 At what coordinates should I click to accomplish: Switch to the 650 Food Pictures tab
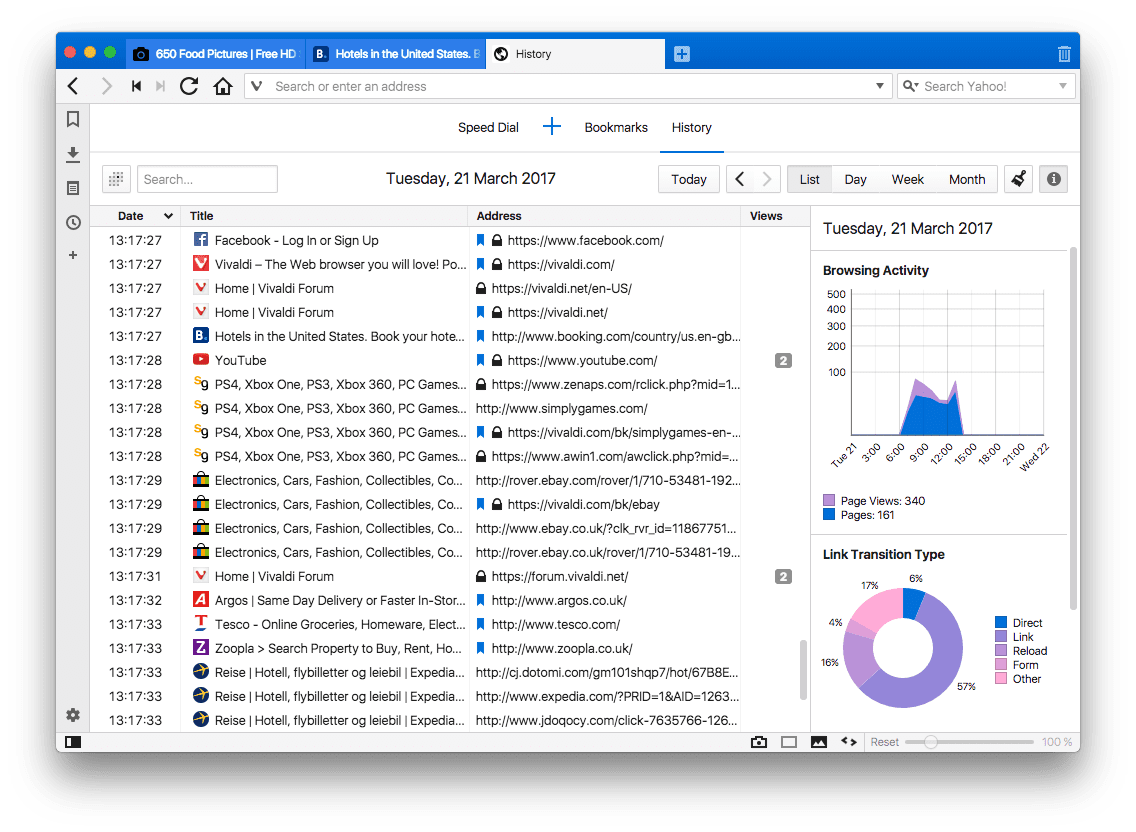click(x=215, y=54)
